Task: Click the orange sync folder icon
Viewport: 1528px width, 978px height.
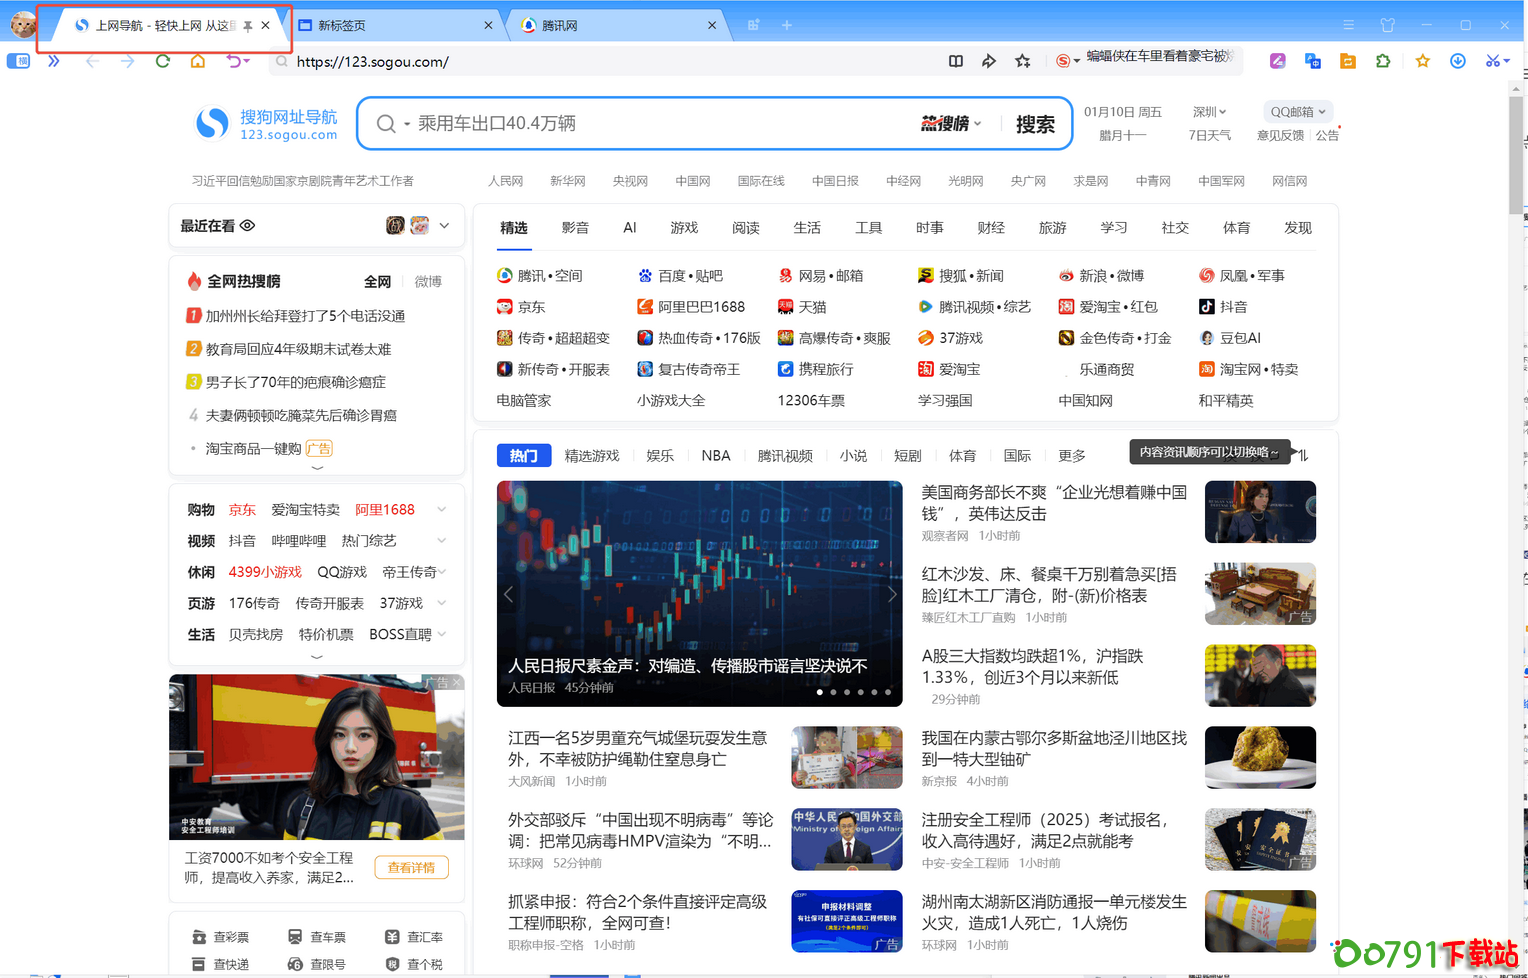Action: (x=1347, y=61)
